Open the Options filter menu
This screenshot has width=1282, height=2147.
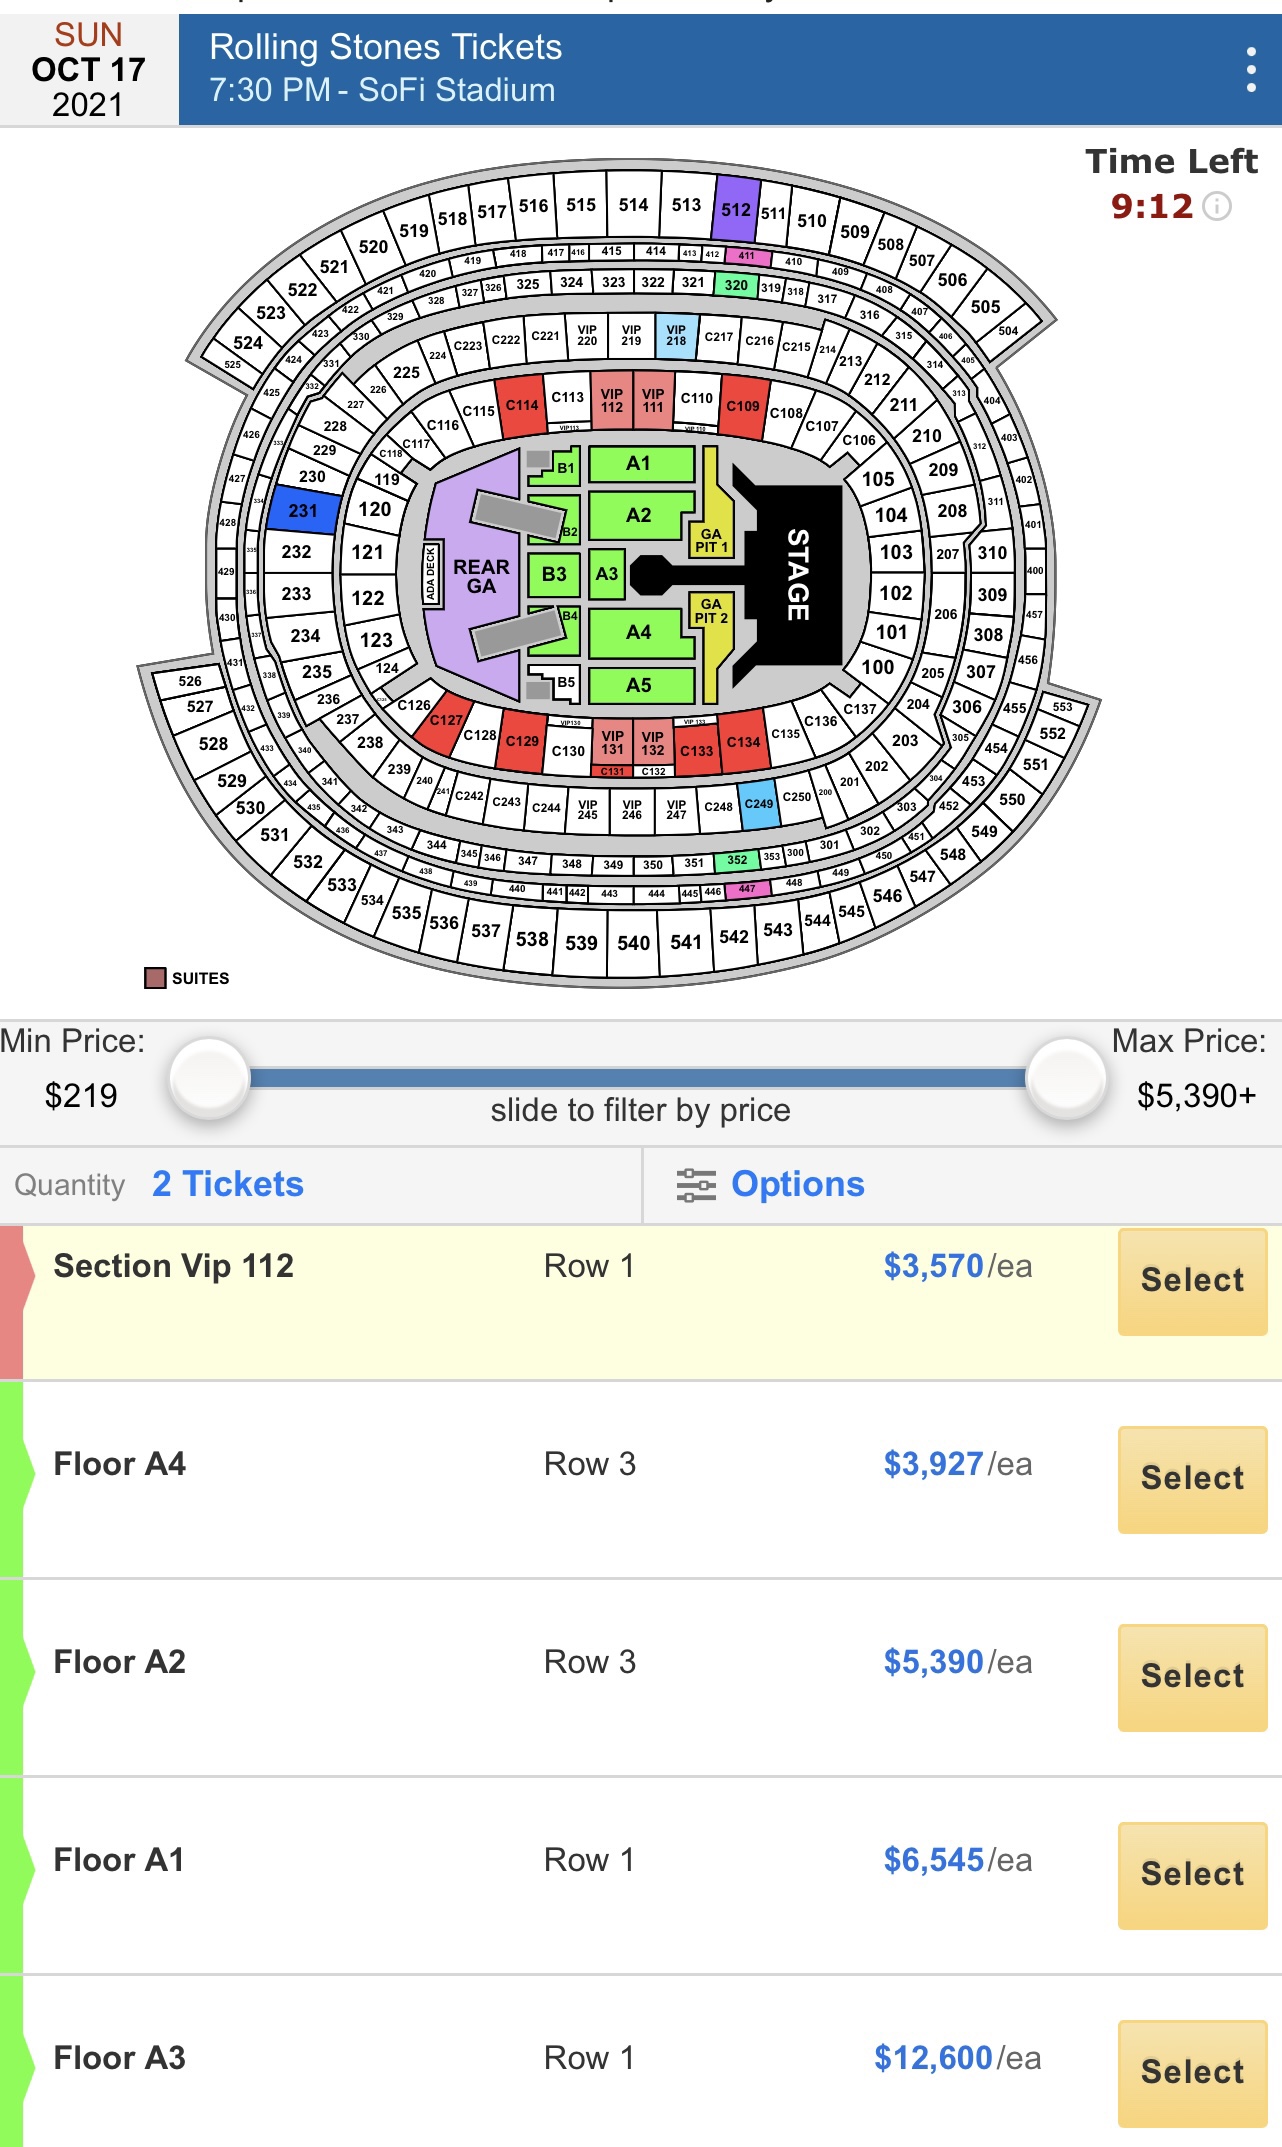click(797, 1184)
